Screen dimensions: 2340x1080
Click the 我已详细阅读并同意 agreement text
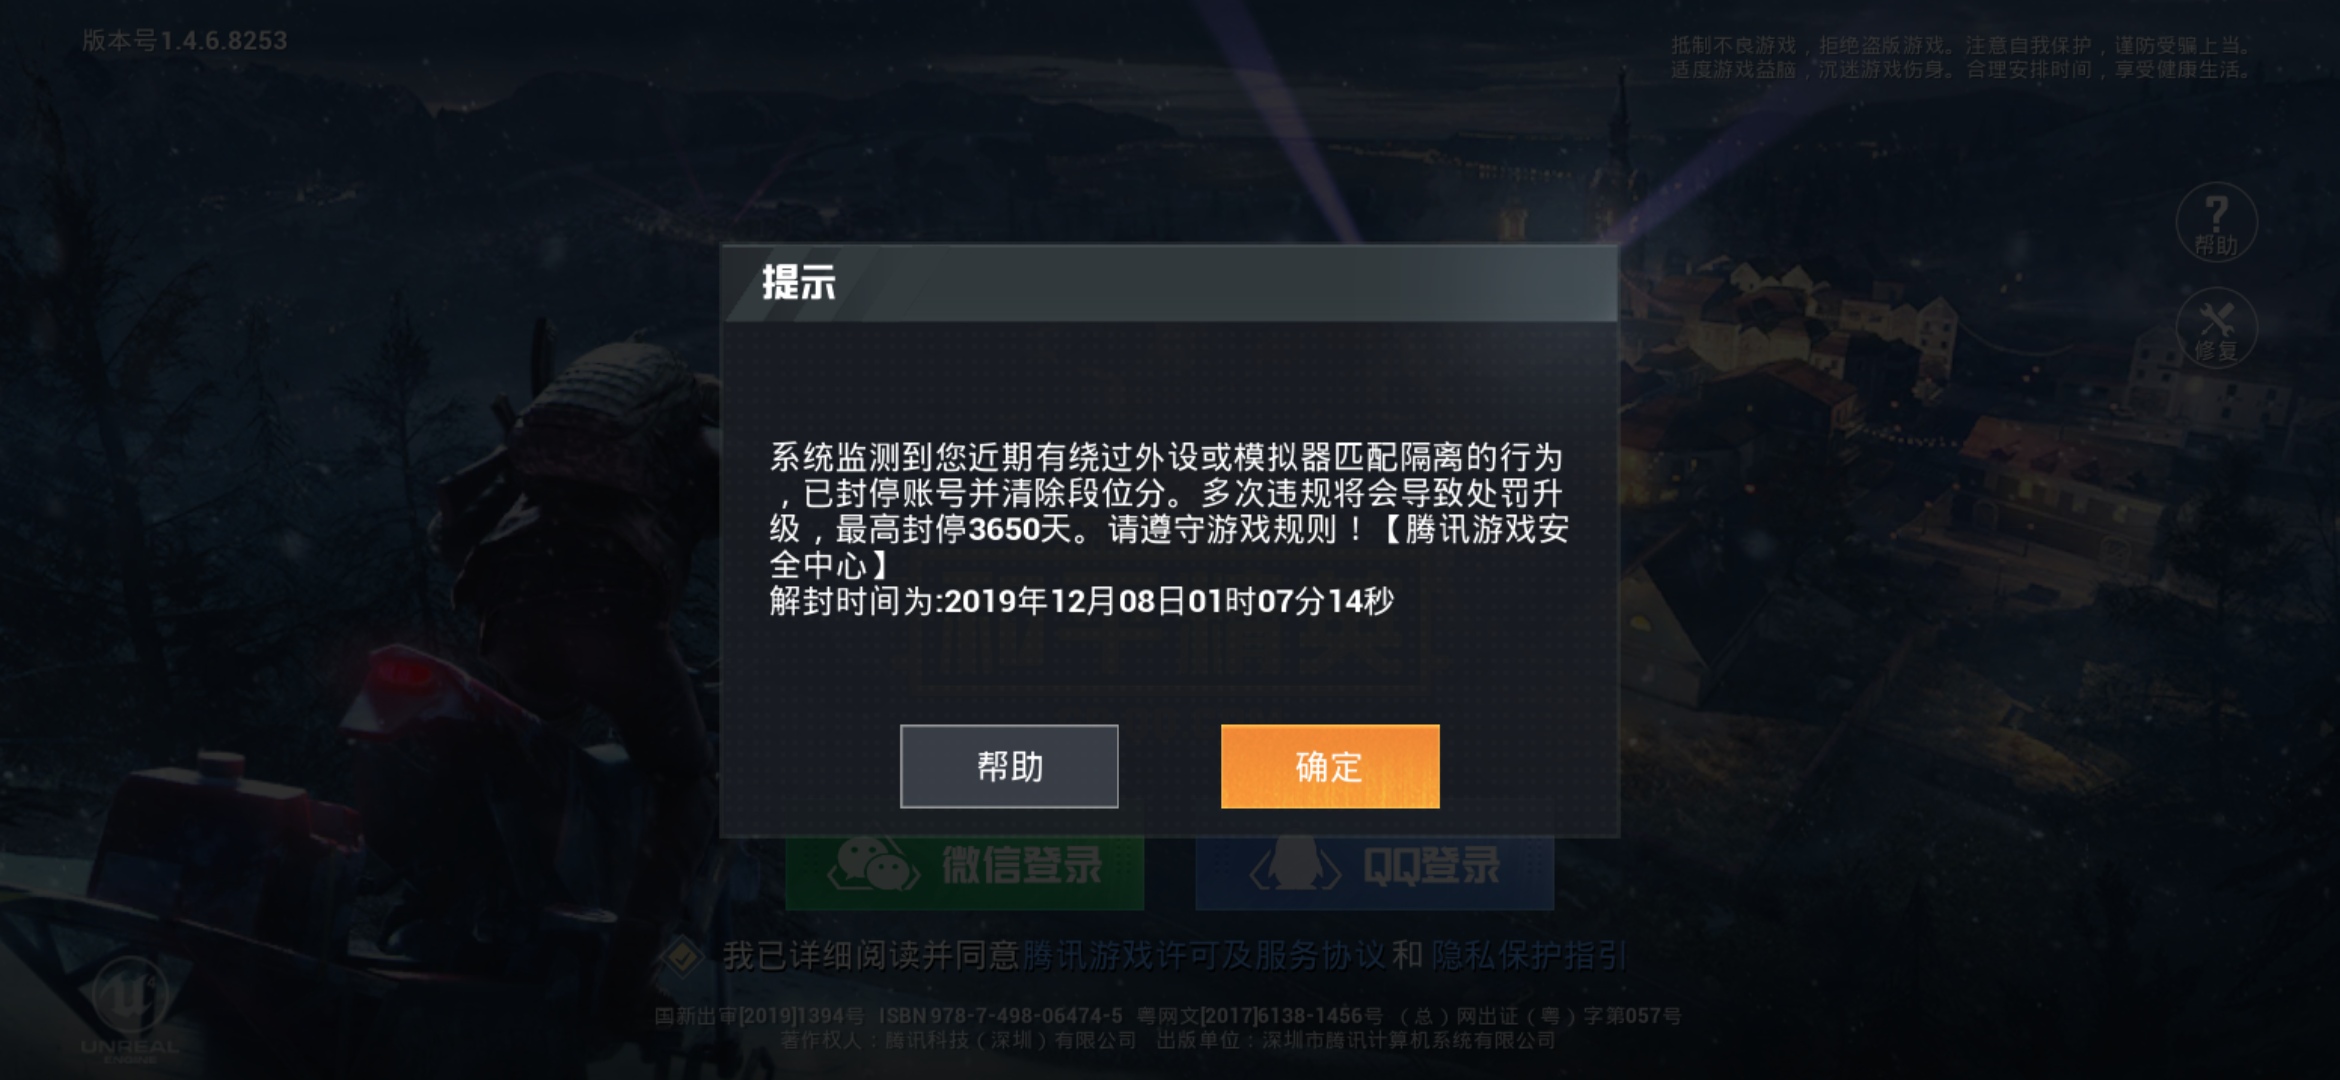(x=870, y=956)
